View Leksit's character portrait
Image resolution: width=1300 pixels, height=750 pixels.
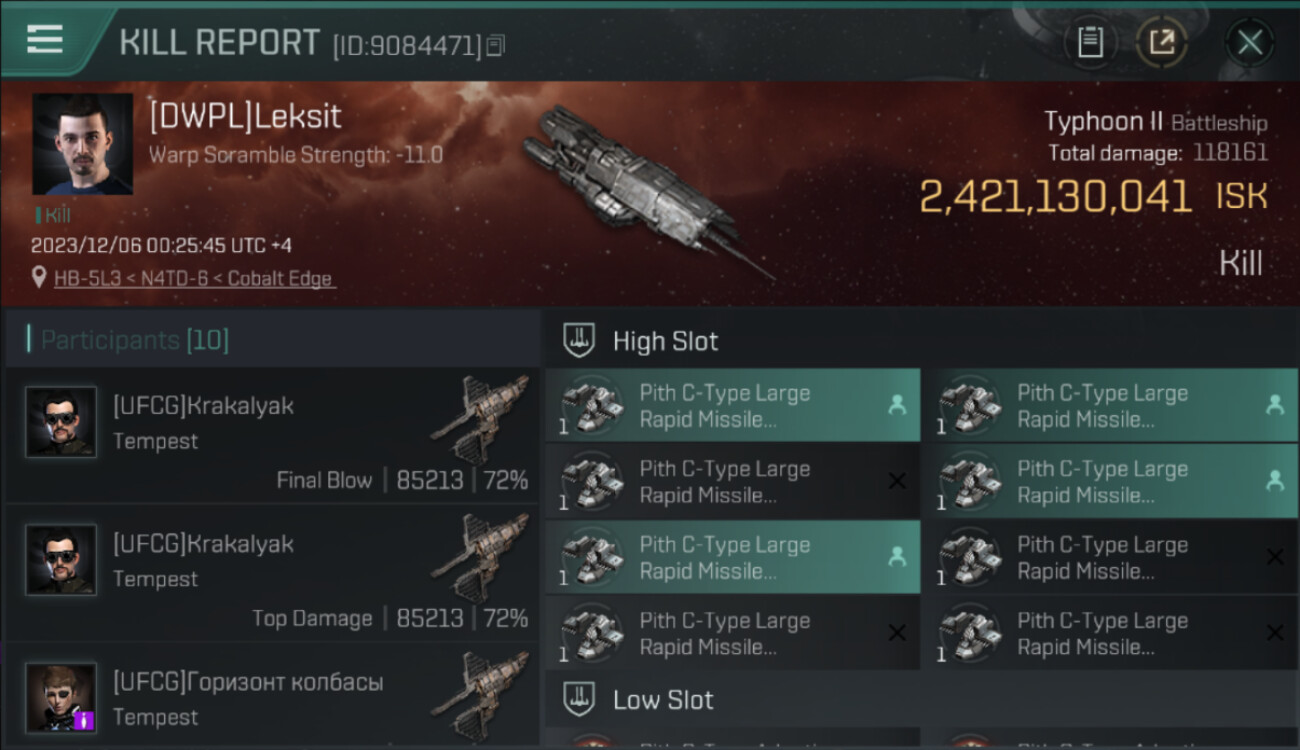pyautogui.click(x=82, y=144)
